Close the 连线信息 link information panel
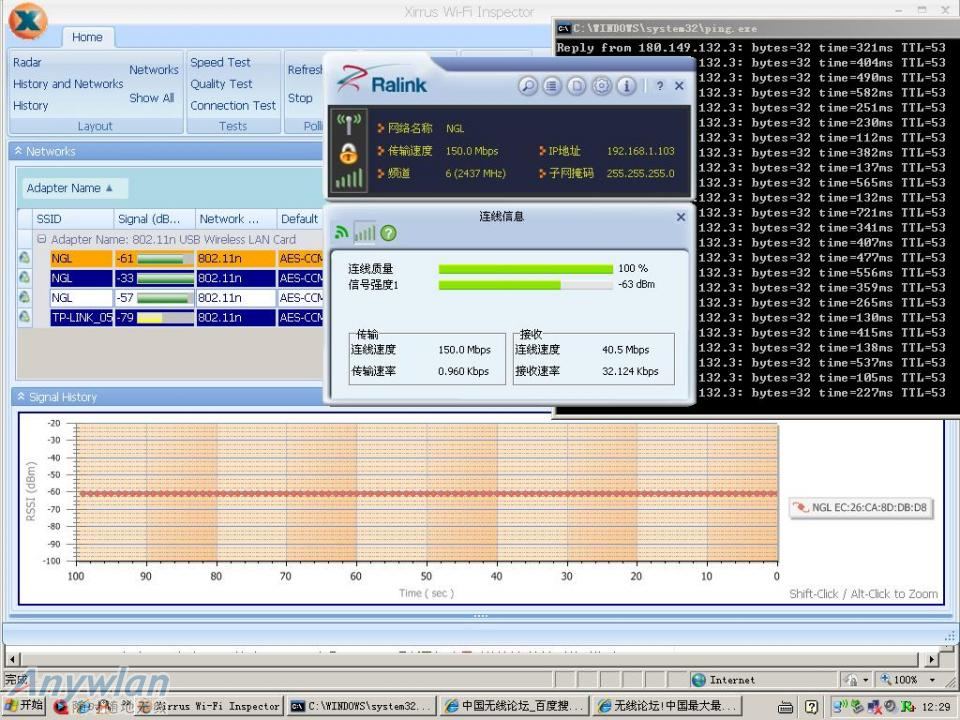Image resolution: width=960 pixels, height=720 pixels. pyautogui.click(x=680, y=217)
